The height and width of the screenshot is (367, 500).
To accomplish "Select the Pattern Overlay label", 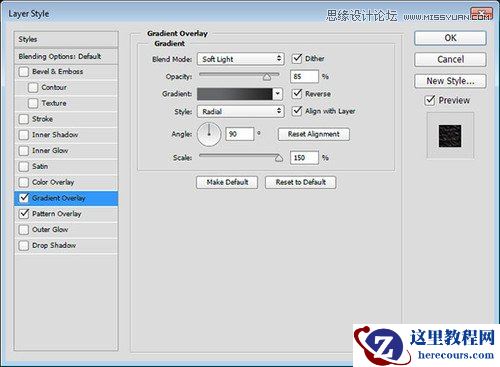I will click(x=57, y=214).
